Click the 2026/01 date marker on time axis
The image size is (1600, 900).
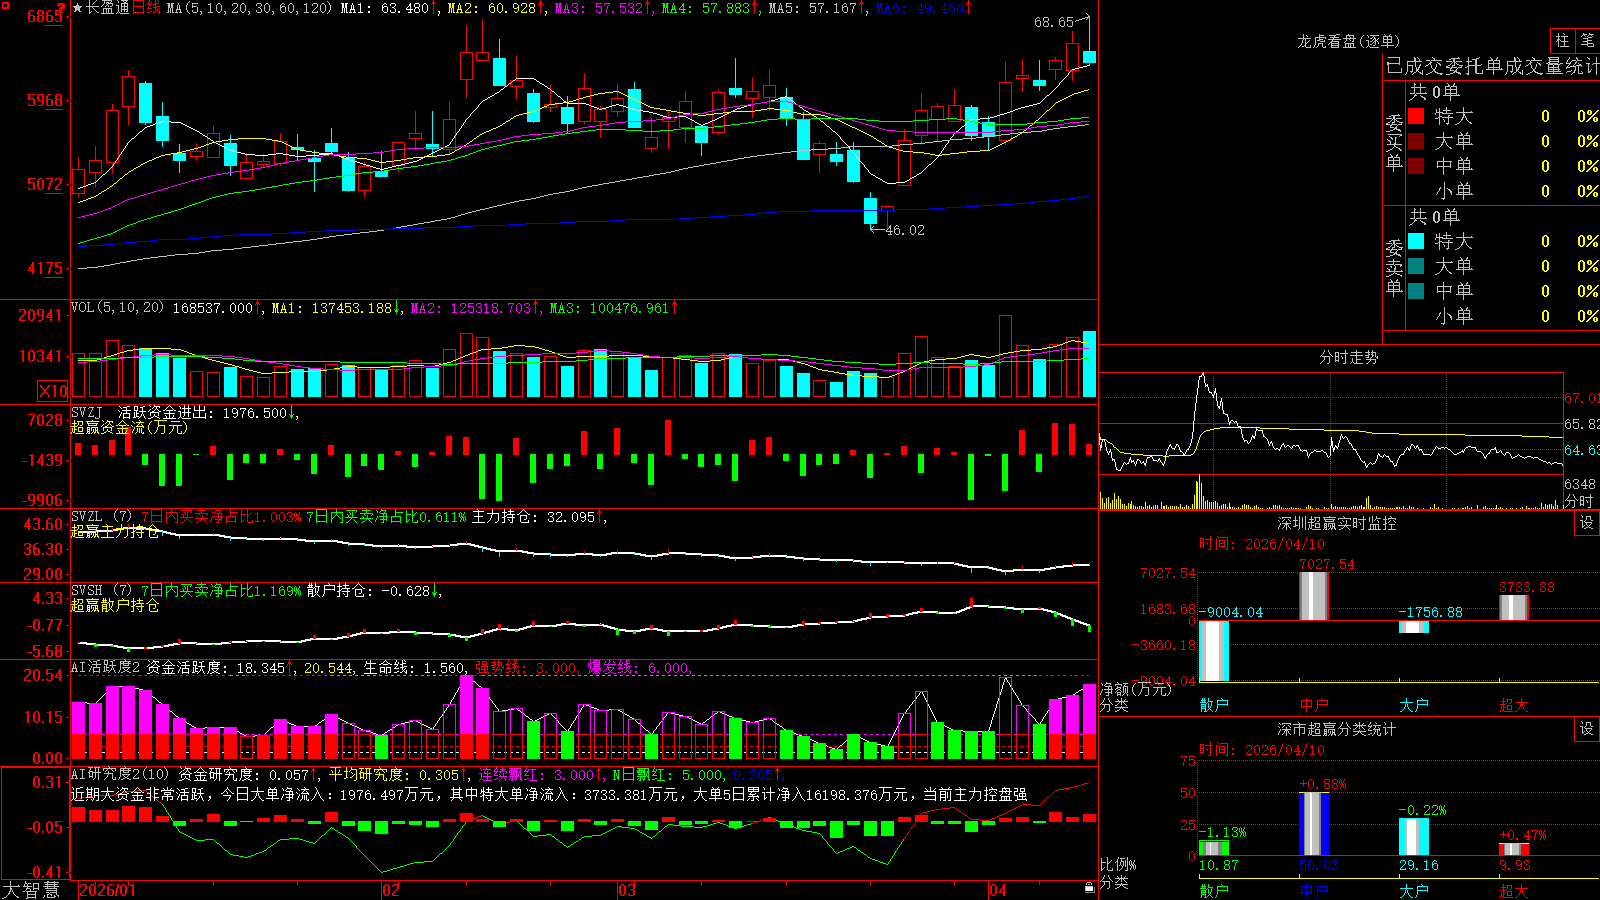click(x=107, y=890)
